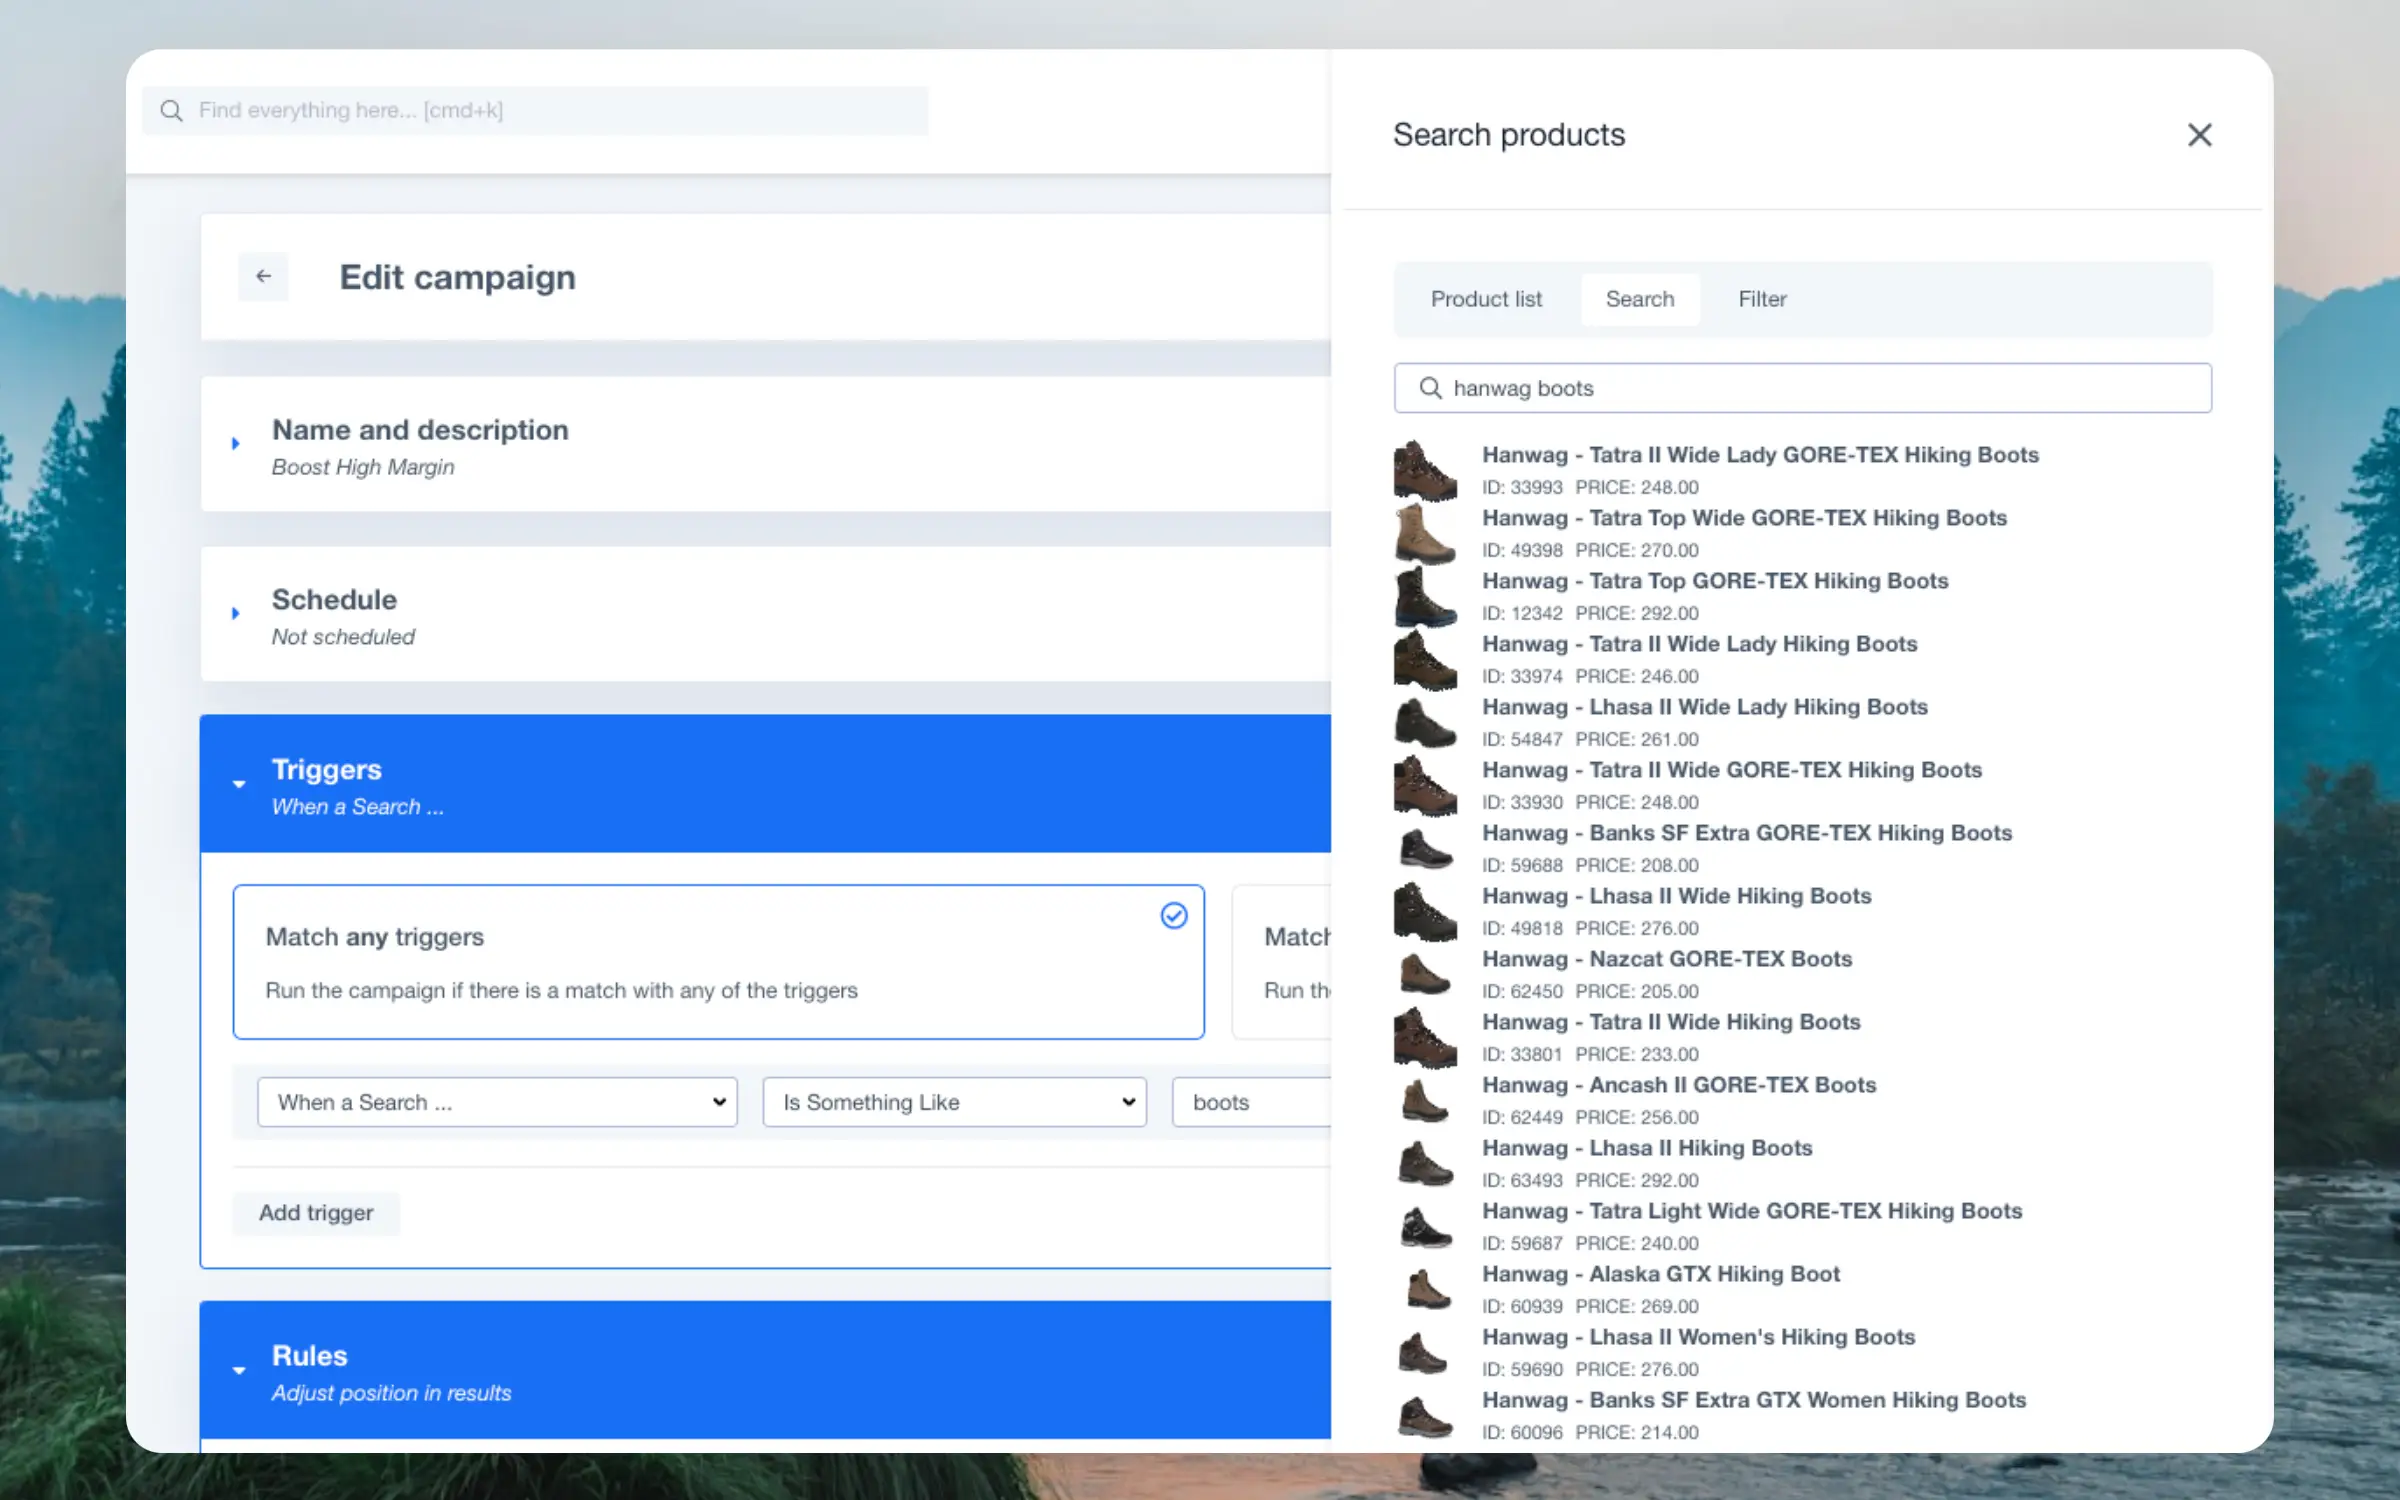Click the back arrow icon in Edit campaign
2400x1500 pixels.
[x=263, y=276]
